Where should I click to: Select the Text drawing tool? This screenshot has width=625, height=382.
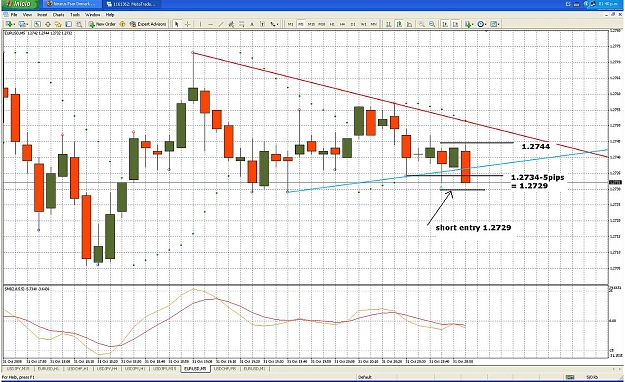(x=252, y=24)
